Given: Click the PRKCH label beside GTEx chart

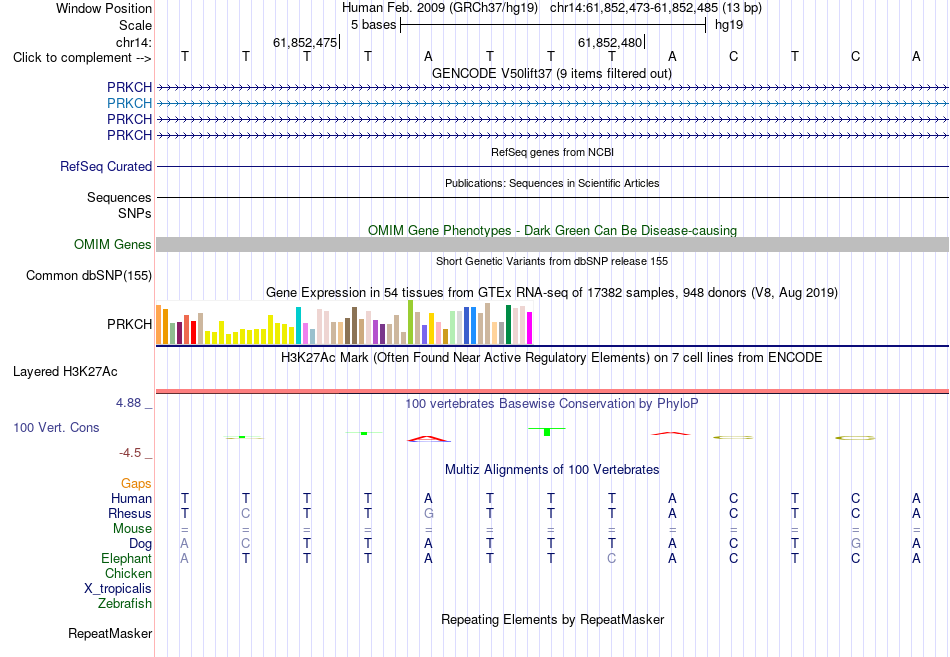Looking at the screenshot, I should pos(129,324).
